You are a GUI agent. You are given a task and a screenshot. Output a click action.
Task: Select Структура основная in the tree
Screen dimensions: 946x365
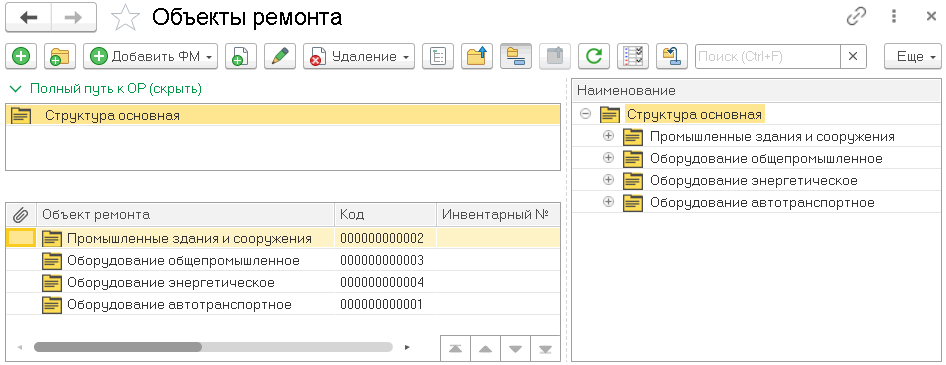tap(694, 114)
